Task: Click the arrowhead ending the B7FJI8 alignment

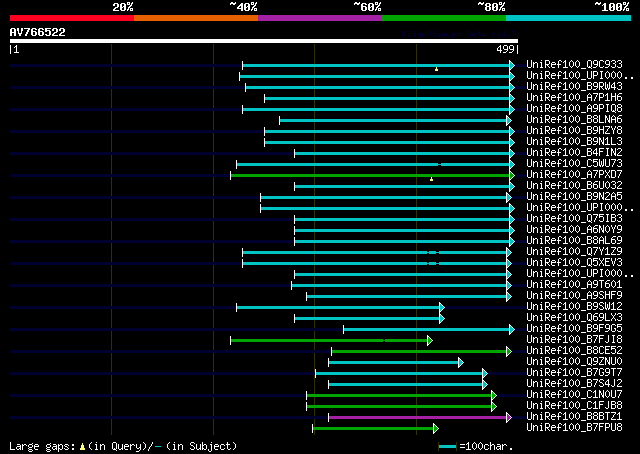Action: point(430,340)
